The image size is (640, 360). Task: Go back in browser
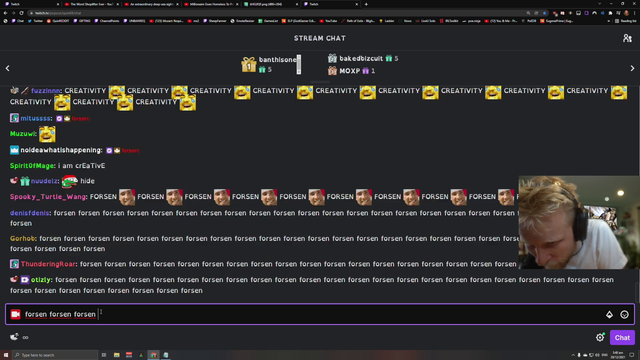pos(5,13)
